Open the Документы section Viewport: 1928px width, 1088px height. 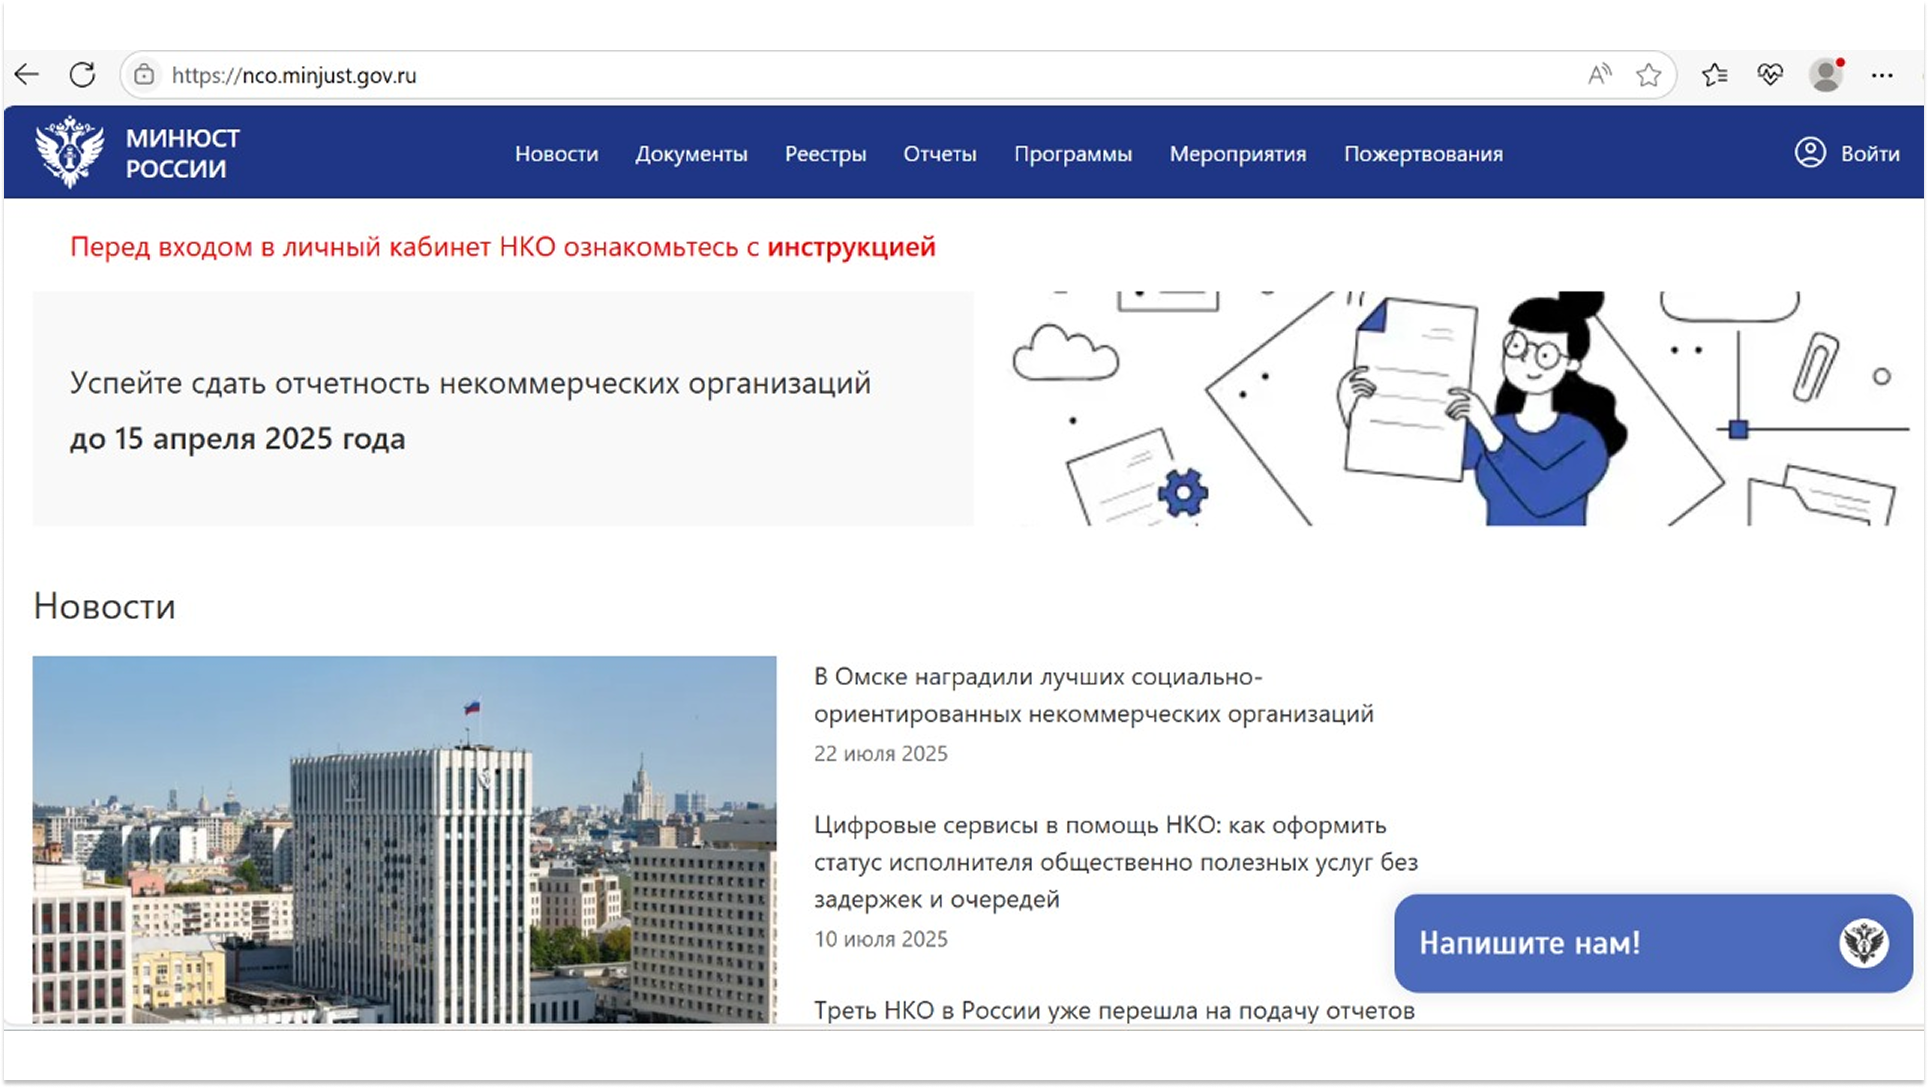[692, 154]
